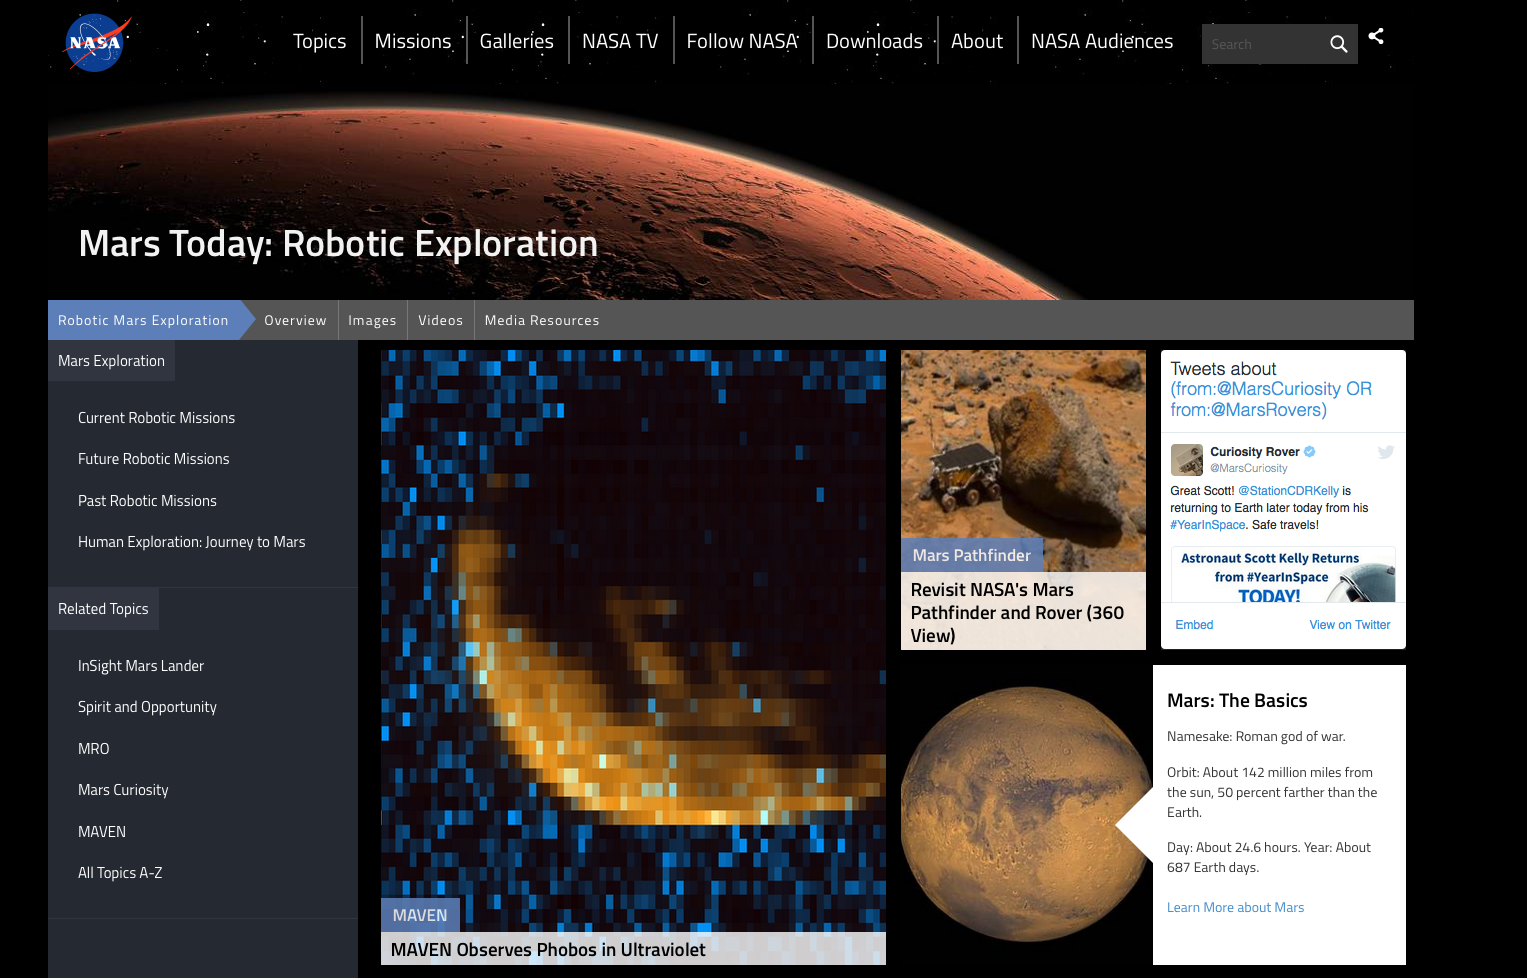
Task: Click View on Twitter link
Action: pyautogui.click(x=1349, y=625)
